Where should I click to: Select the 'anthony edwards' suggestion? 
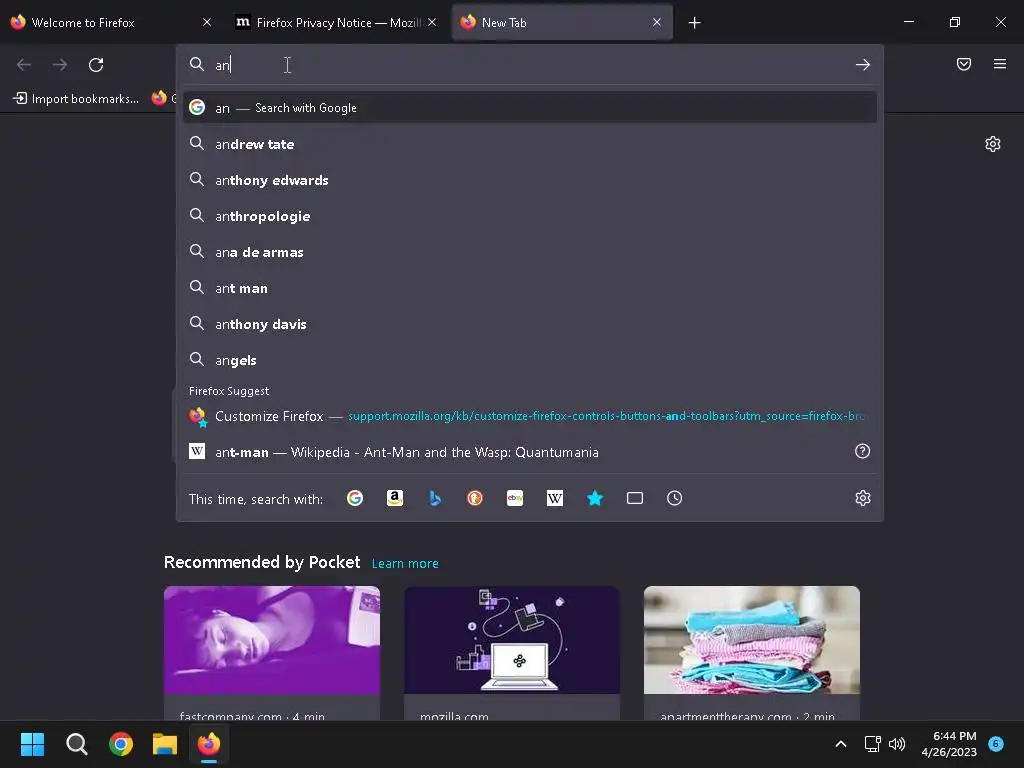tap(530, 180)
